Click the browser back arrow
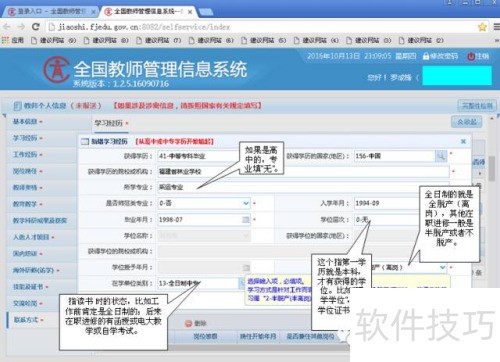The width and height of the screenshot is (500, 362). tap(7, 27)
